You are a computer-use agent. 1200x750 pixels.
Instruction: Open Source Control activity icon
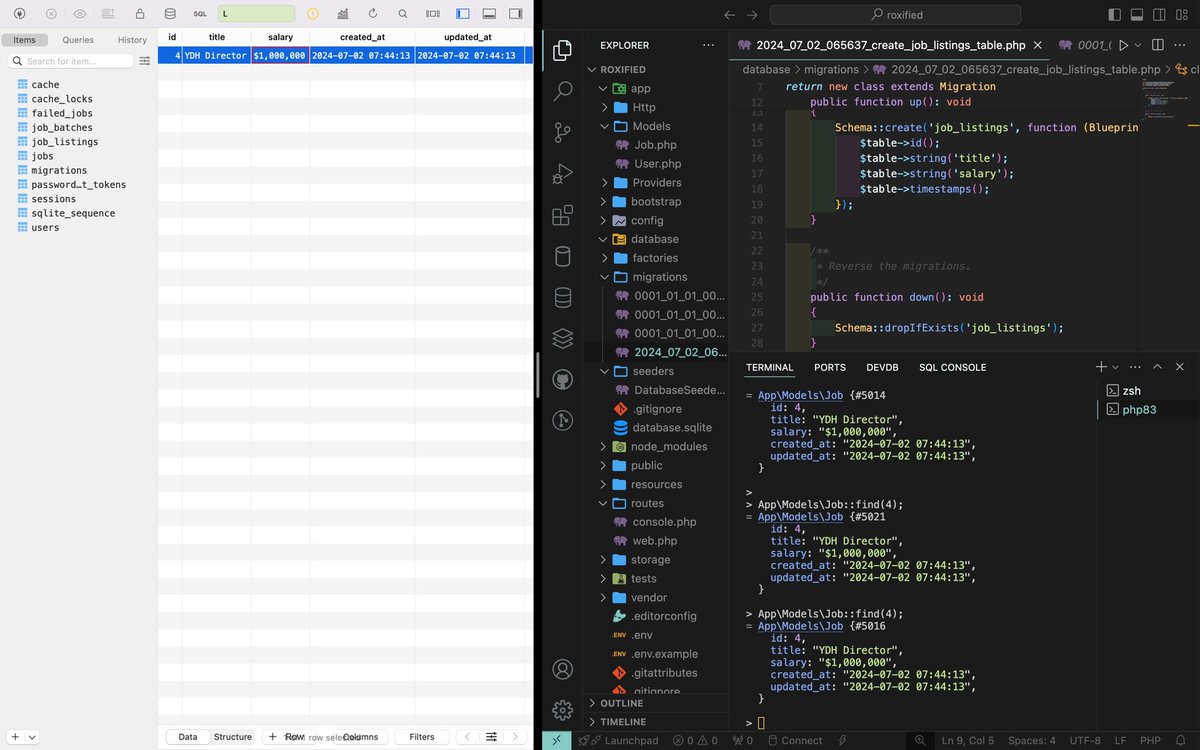pos(563,132)
